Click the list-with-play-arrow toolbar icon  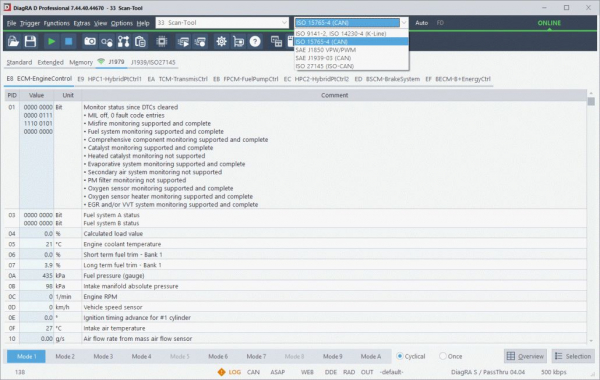[x=183, y=42]
